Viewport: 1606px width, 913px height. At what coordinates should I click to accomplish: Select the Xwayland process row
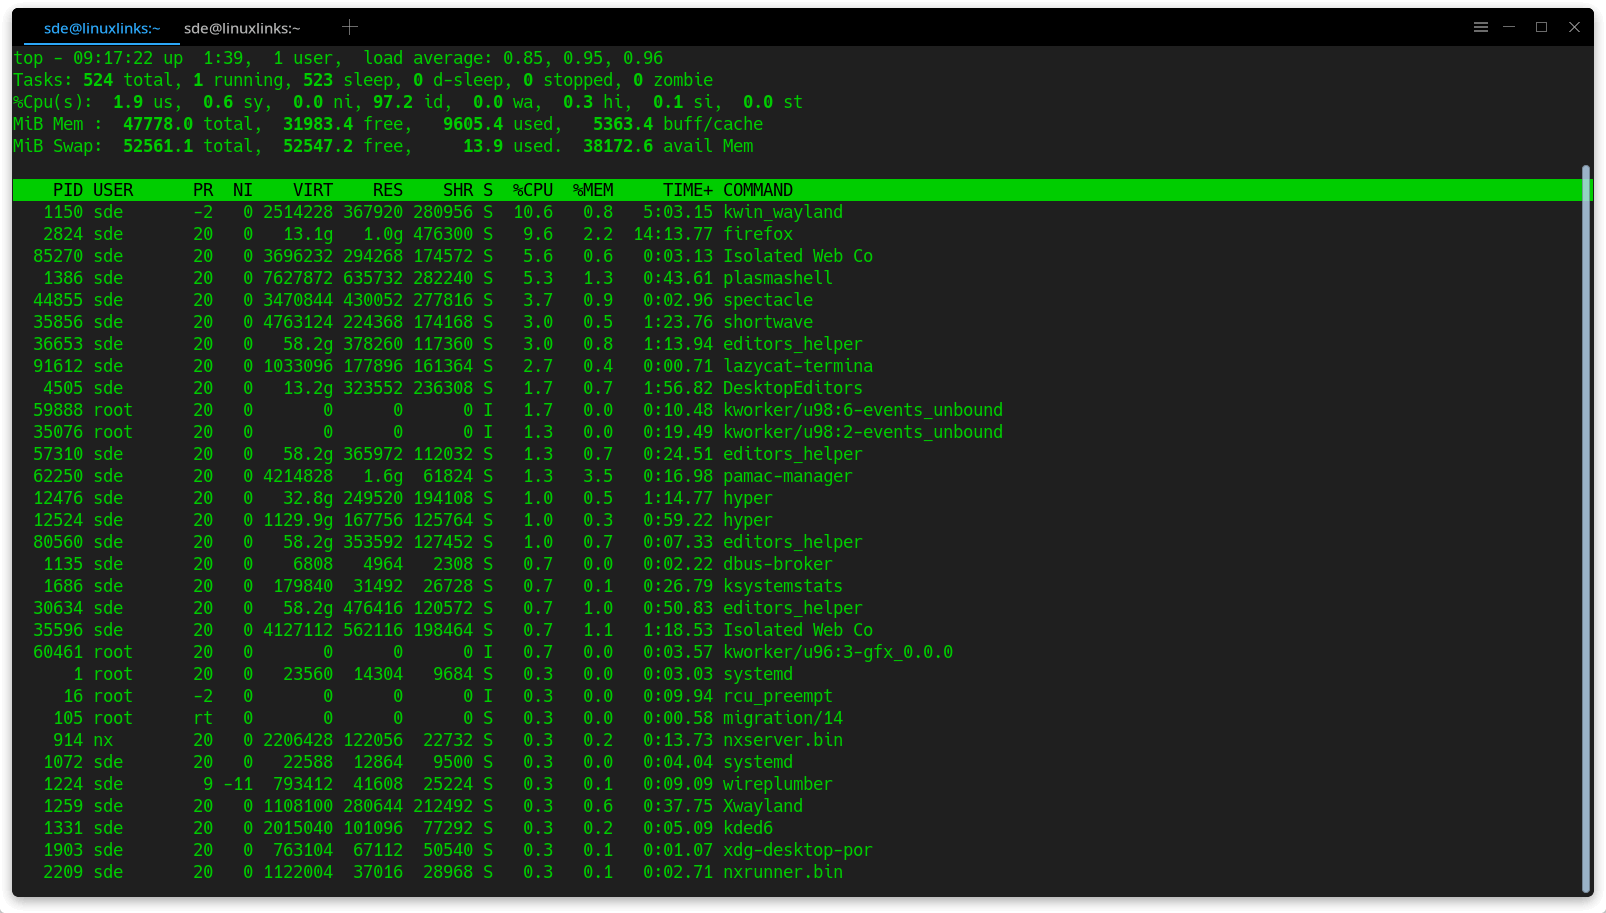pos(762,805)
